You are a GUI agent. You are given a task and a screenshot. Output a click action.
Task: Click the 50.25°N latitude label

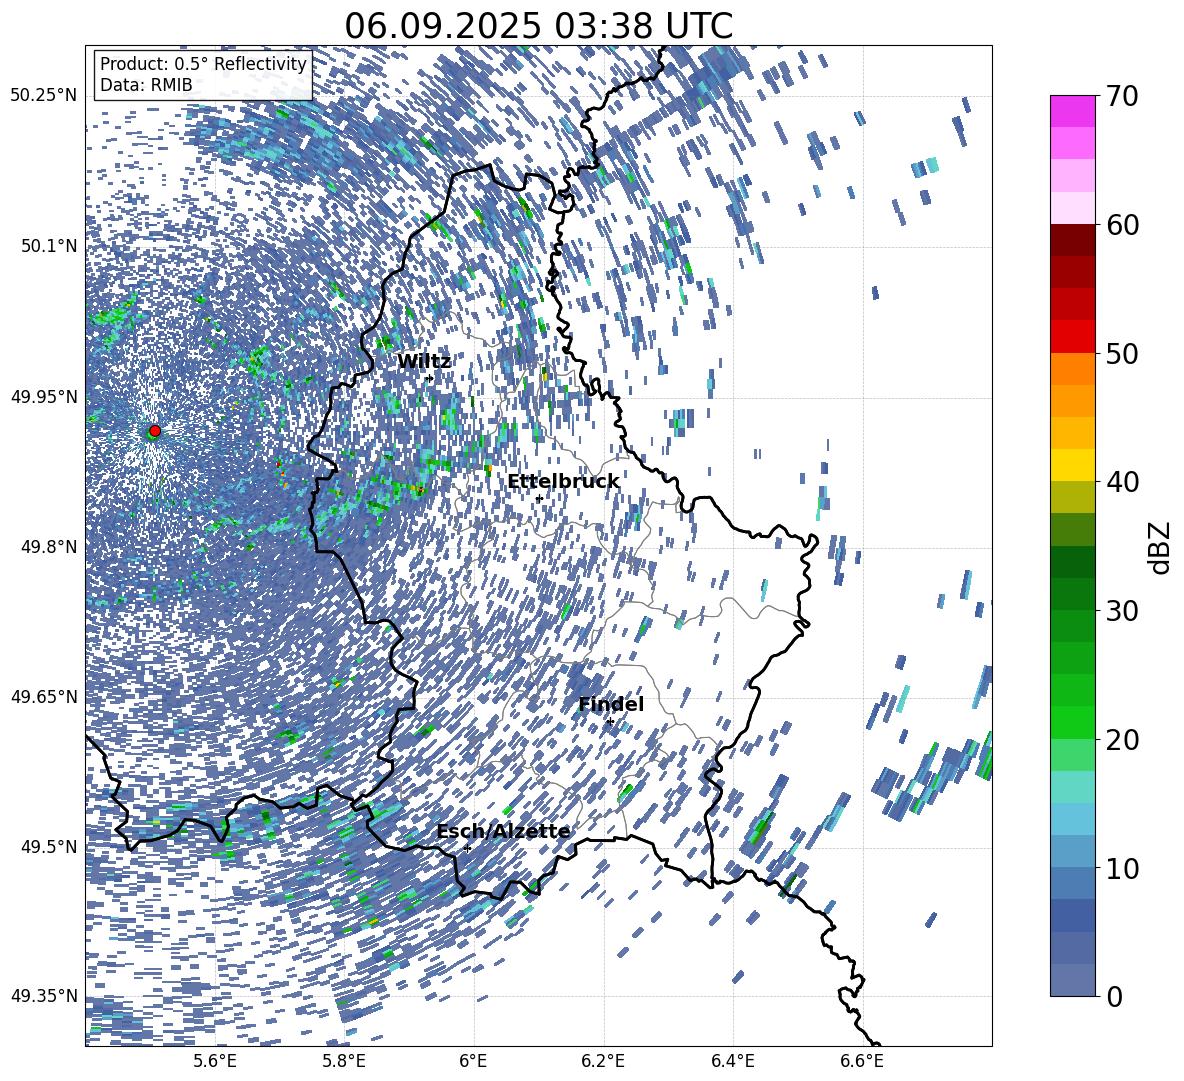[x=44, y=96]
